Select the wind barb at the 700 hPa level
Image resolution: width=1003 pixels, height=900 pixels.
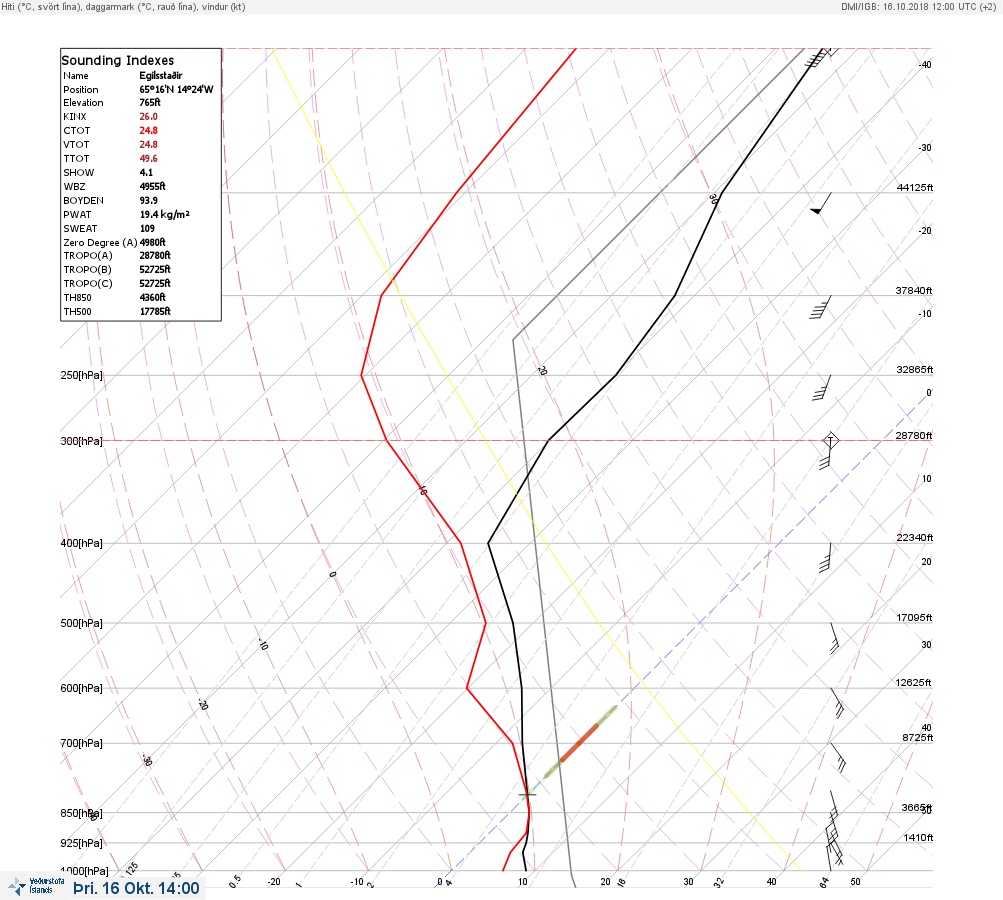click(839, 757)
